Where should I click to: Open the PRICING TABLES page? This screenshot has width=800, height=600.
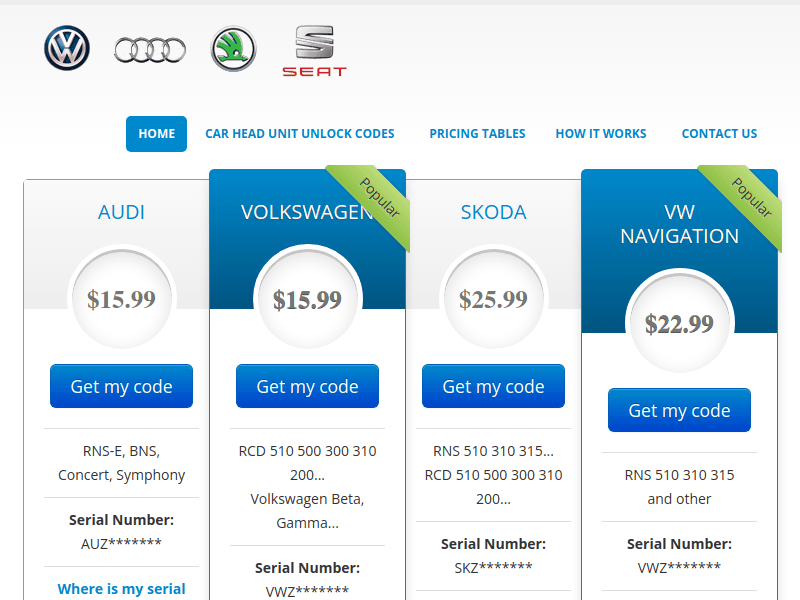coord(477,133)
